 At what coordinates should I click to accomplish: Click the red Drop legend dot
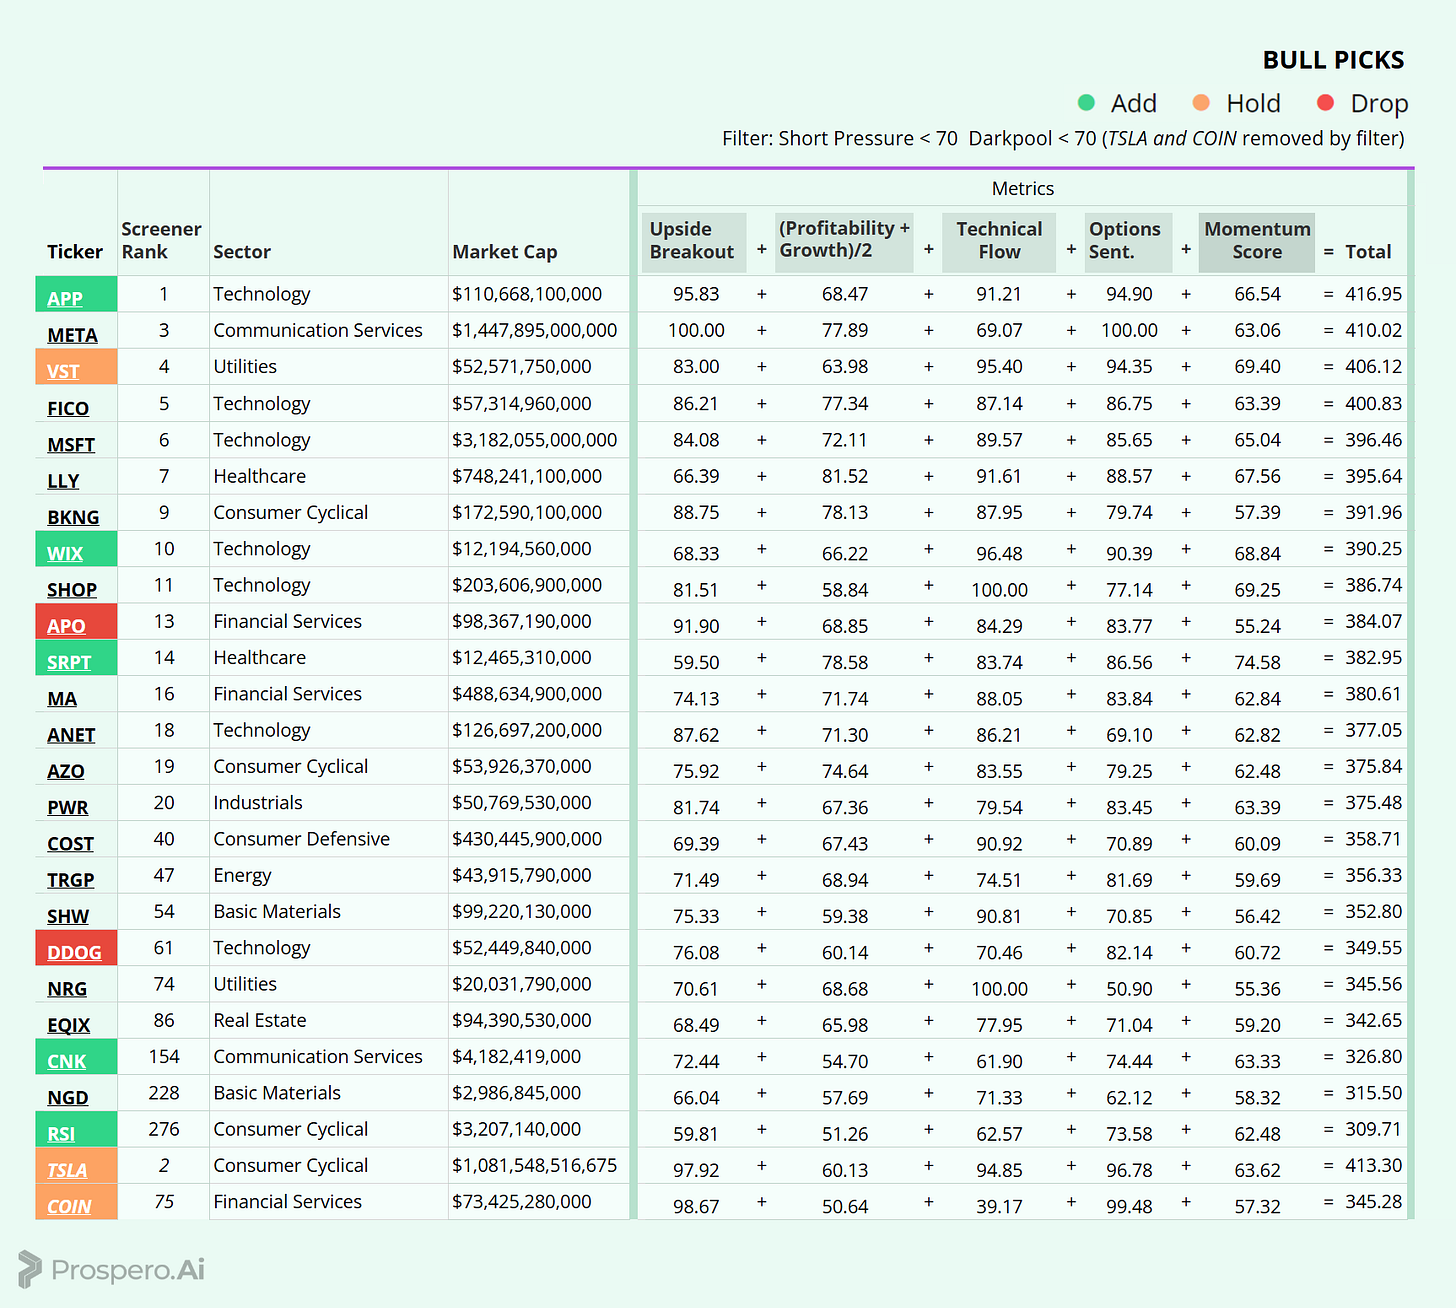[1326, 102]
